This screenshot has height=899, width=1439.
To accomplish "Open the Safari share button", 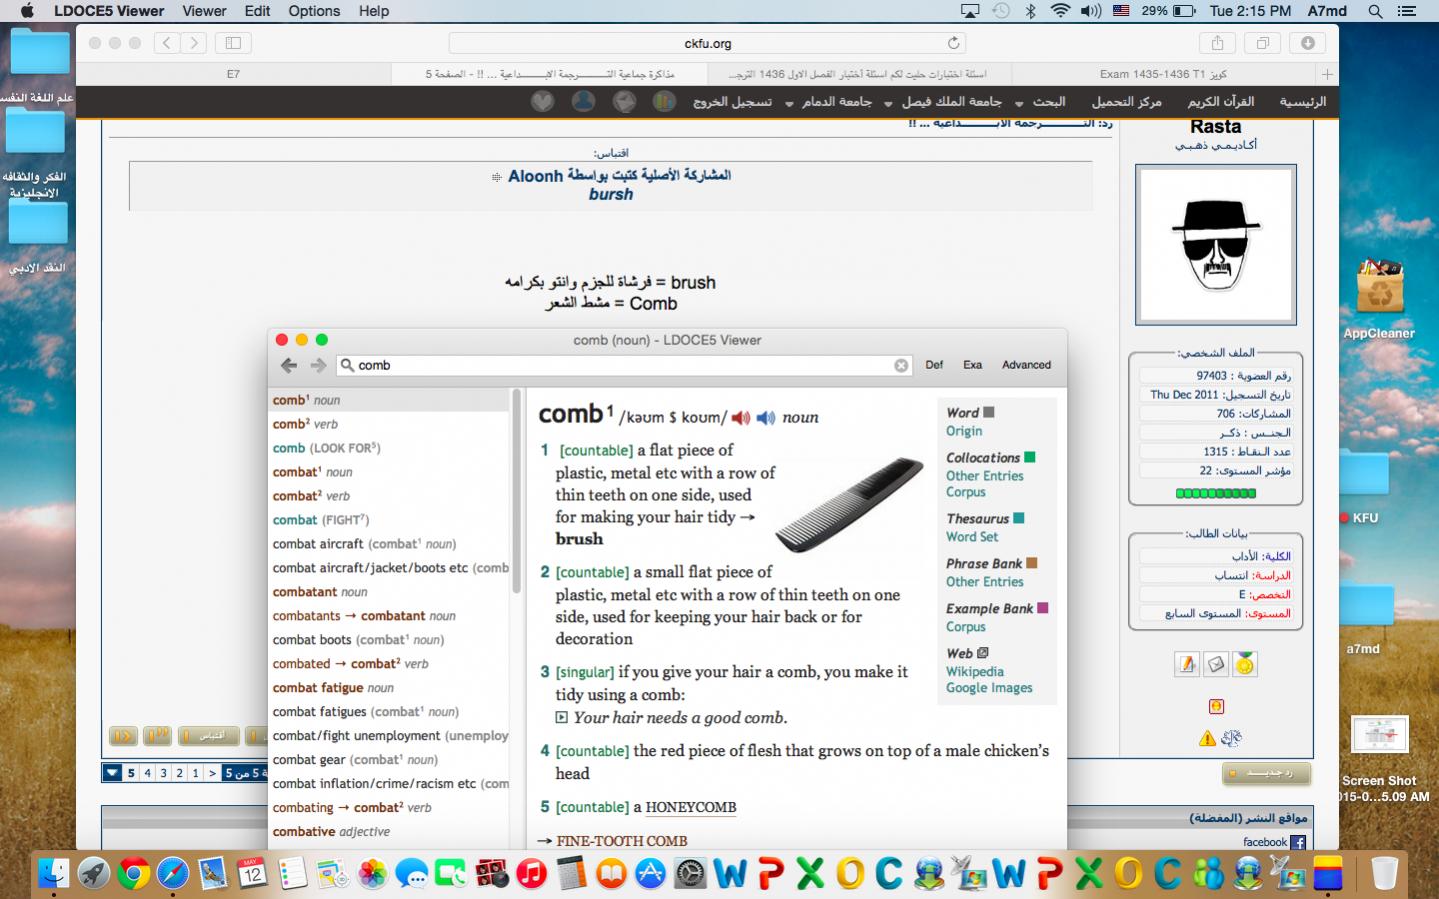I will pos(1217,43).
